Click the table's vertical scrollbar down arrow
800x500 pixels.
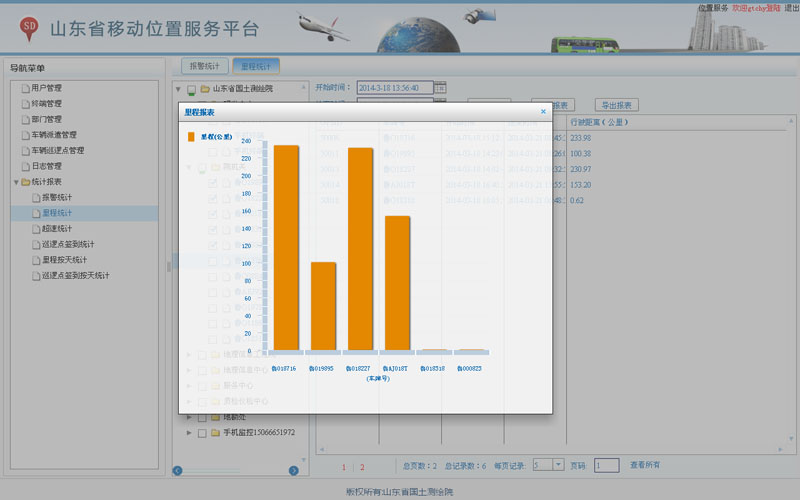pos(791,439)
